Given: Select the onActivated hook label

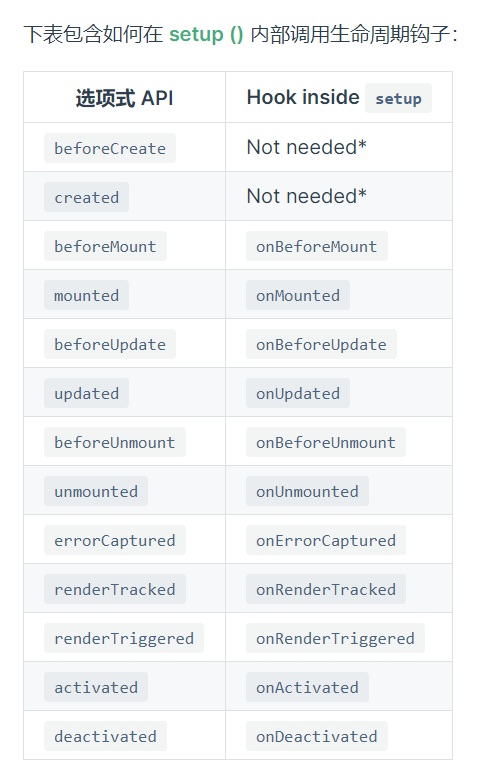Looking at the screenshot, I should click(307, 687).
